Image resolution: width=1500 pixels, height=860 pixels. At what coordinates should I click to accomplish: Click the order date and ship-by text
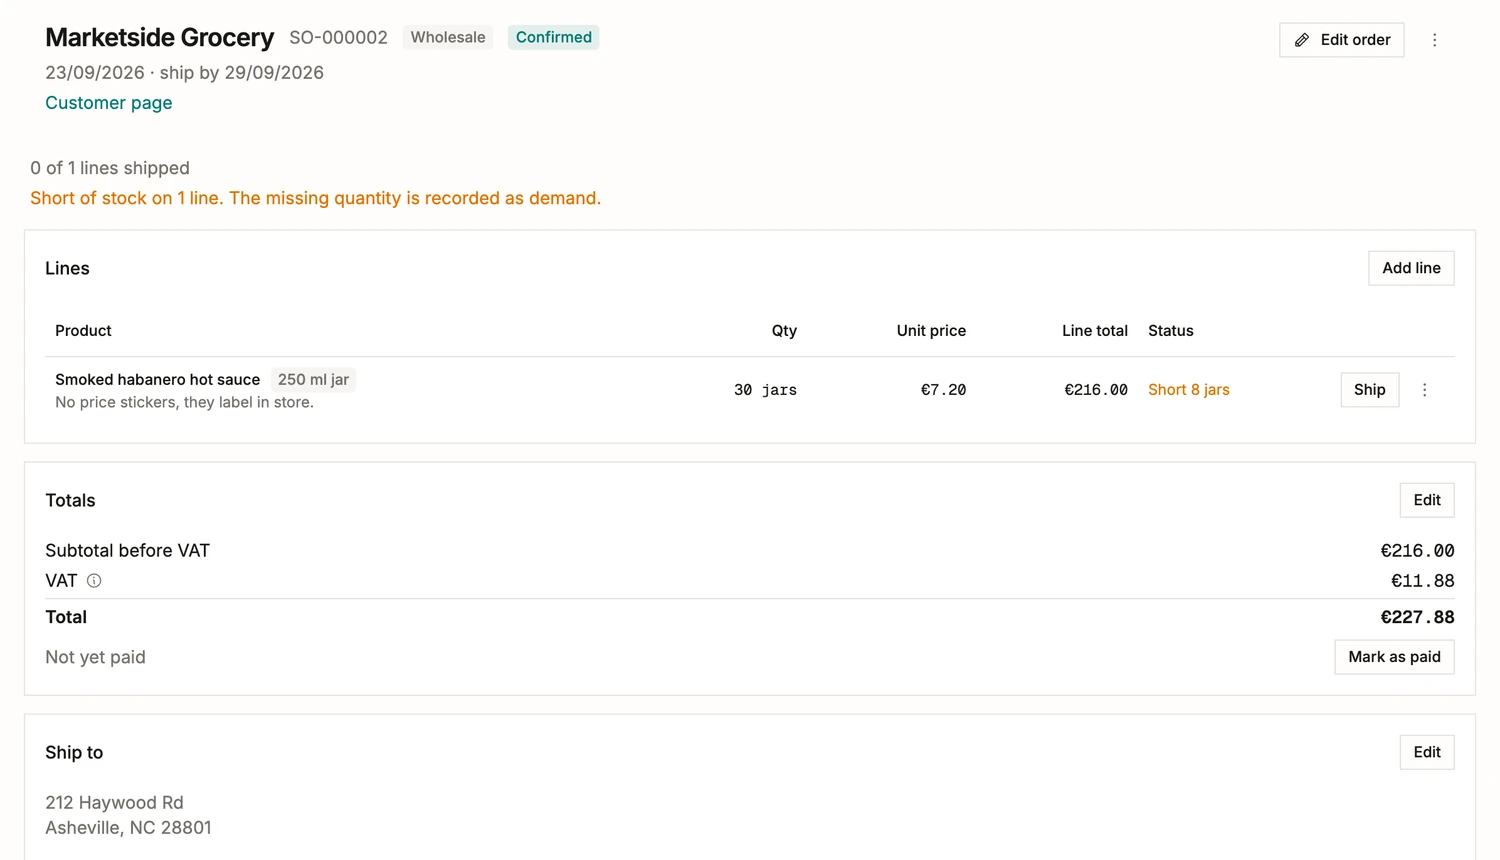coord(184,73)
